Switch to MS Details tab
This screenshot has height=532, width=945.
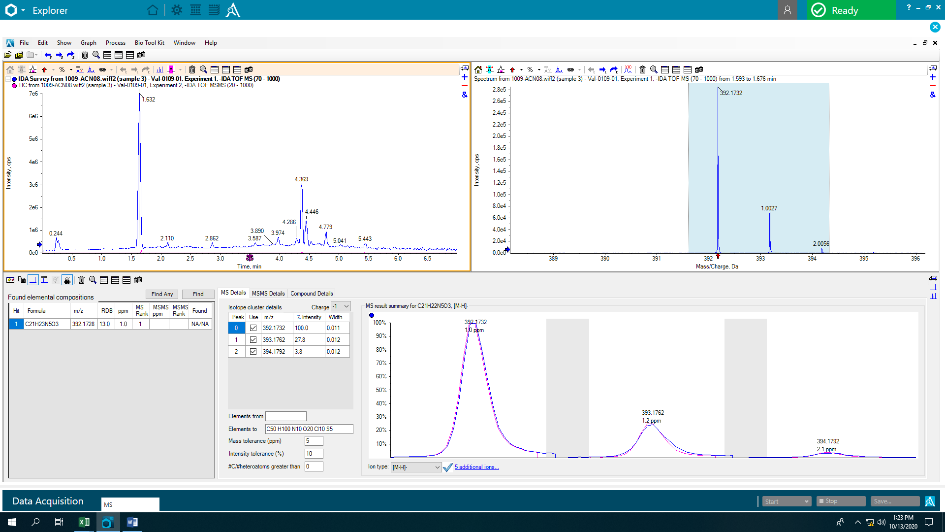(x=233, y=293)
